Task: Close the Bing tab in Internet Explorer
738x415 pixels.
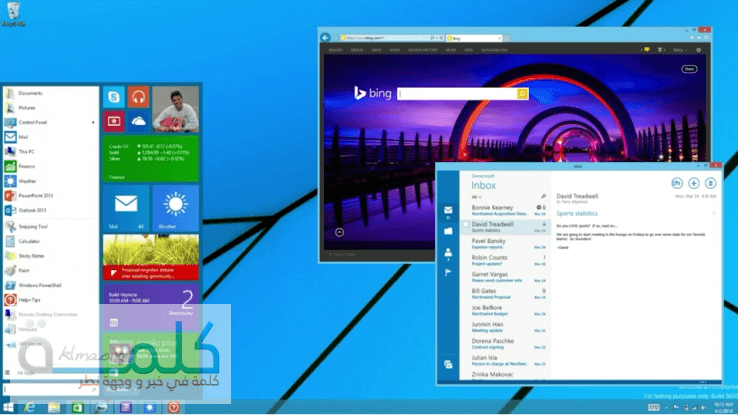Action: 499,38
